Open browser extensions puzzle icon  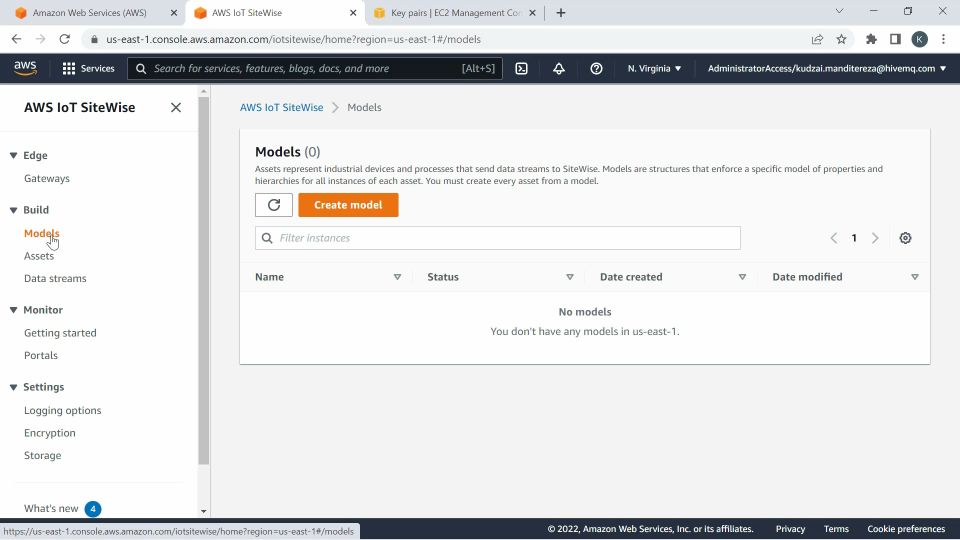click(871, 39)
